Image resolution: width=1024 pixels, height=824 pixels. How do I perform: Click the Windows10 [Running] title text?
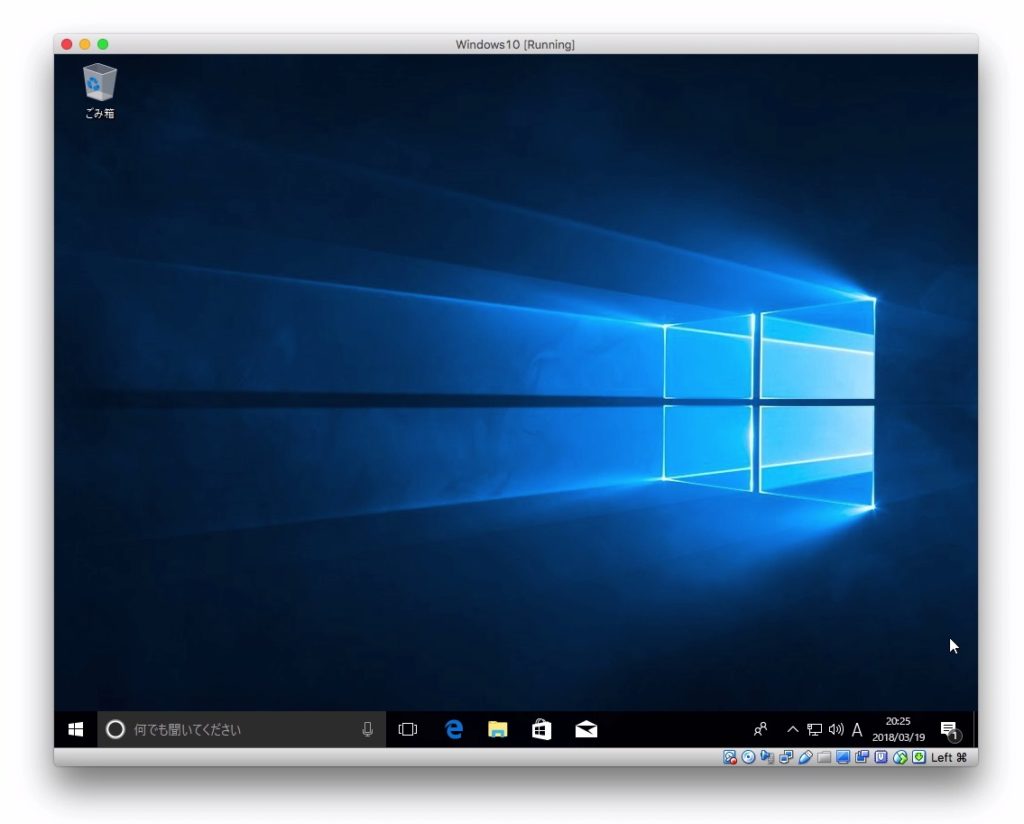pyautogui.click(x=515, y=44)
